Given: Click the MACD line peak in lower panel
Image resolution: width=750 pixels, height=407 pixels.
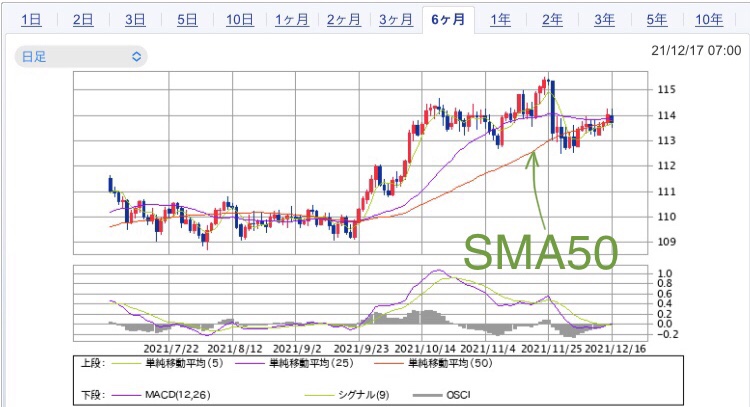Looking at the screenshot, I should (x=438, y=271).
